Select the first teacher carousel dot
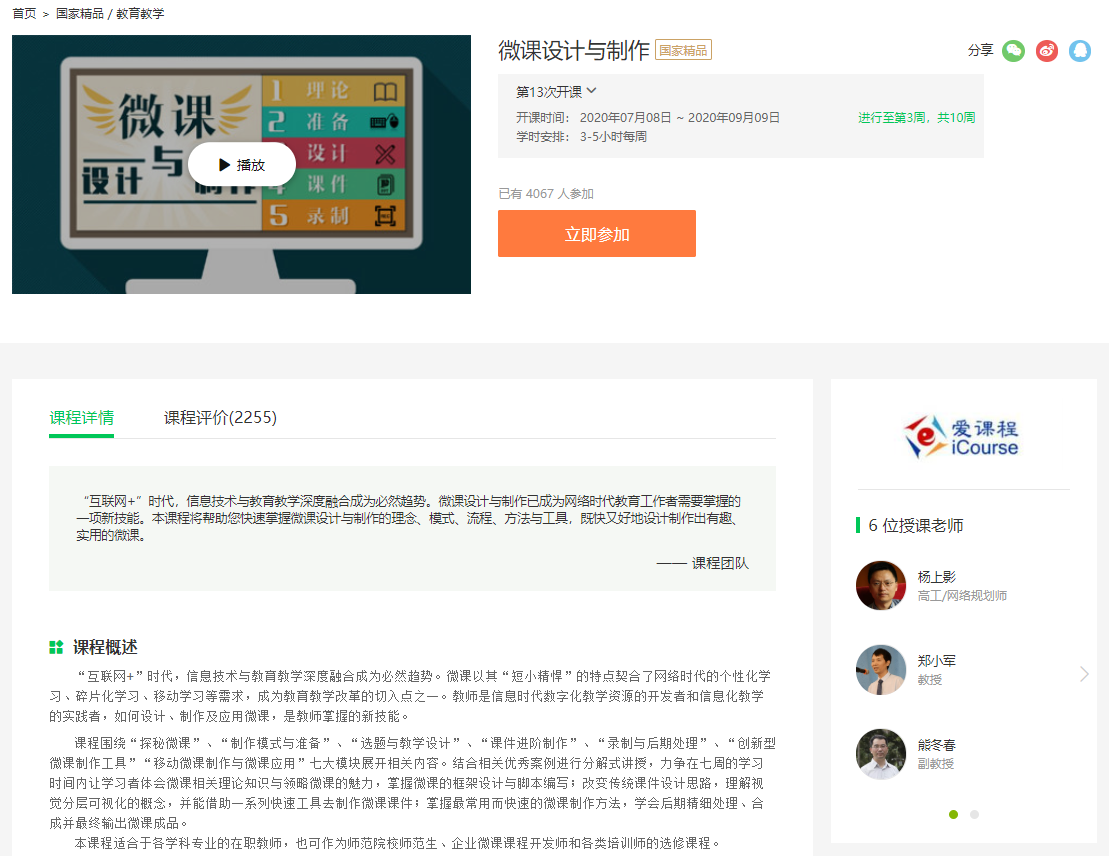 pyautogui.click(x=953, y=814)
